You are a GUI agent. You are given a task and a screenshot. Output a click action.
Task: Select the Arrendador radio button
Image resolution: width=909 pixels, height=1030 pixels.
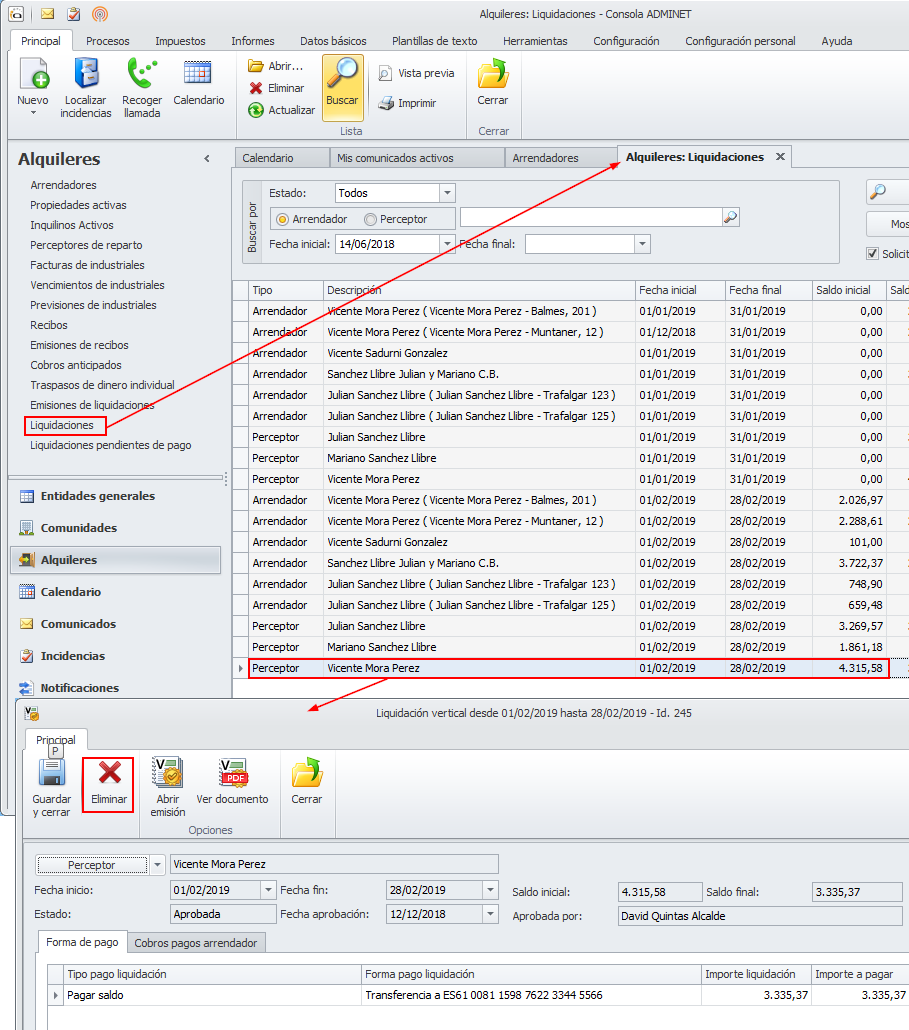[282, 219]
